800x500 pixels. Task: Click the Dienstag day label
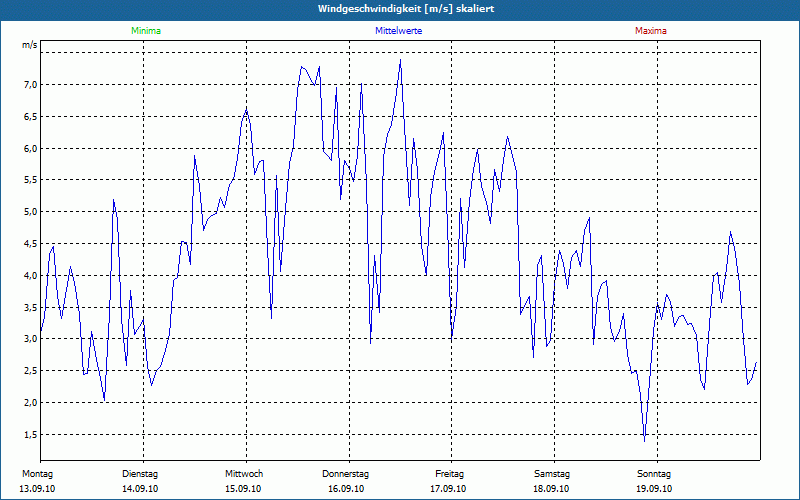[140, 474]
